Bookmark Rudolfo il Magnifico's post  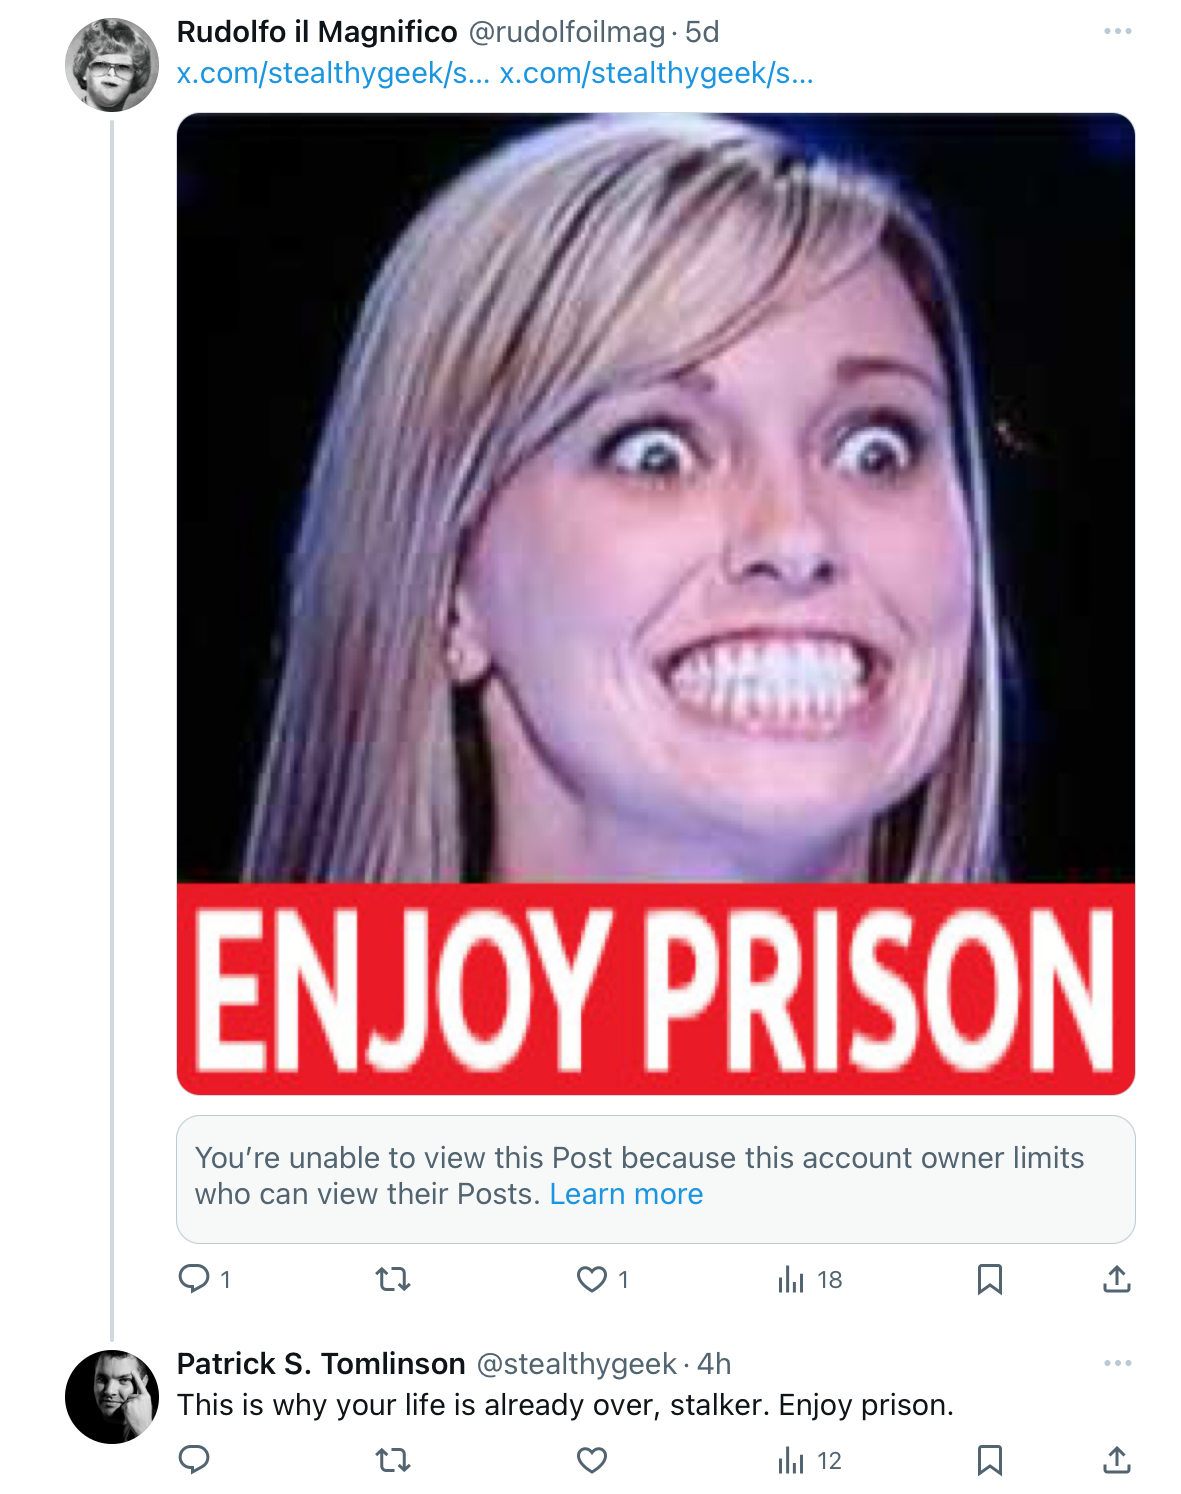click(x=989, y=1279)
